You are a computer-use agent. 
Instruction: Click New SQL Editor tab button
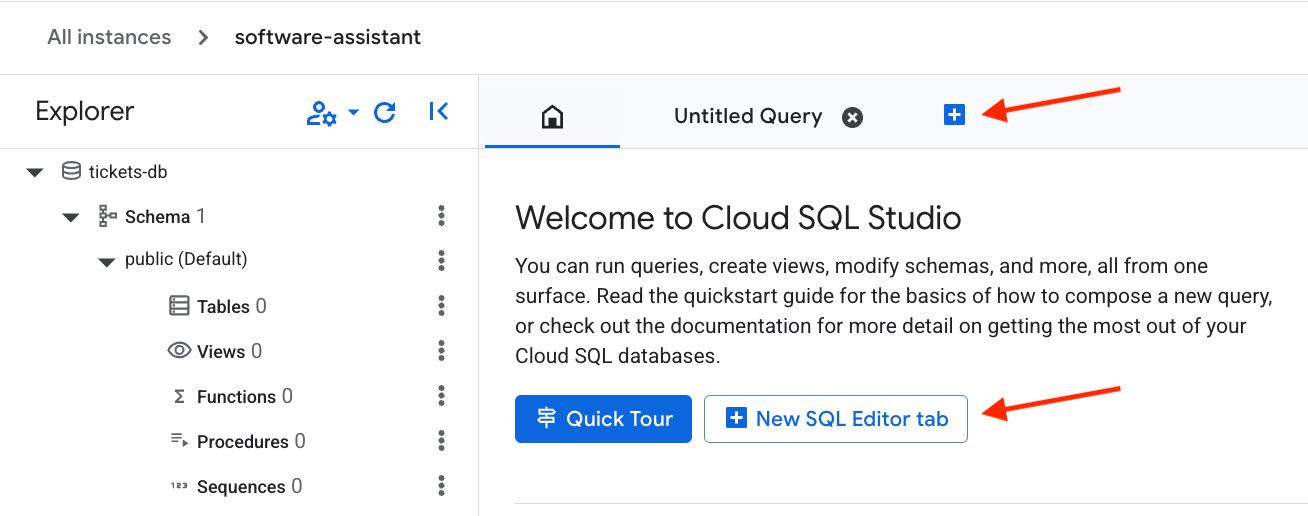[x=835, y=419]
